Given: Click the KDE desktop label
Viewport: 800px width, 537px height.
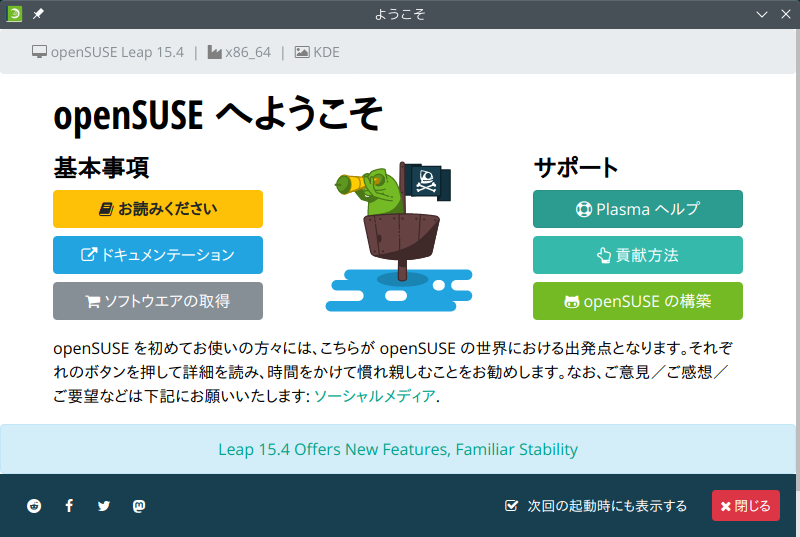Looking at the screenshot, I should pyautogui.click(x=327, y=52).
